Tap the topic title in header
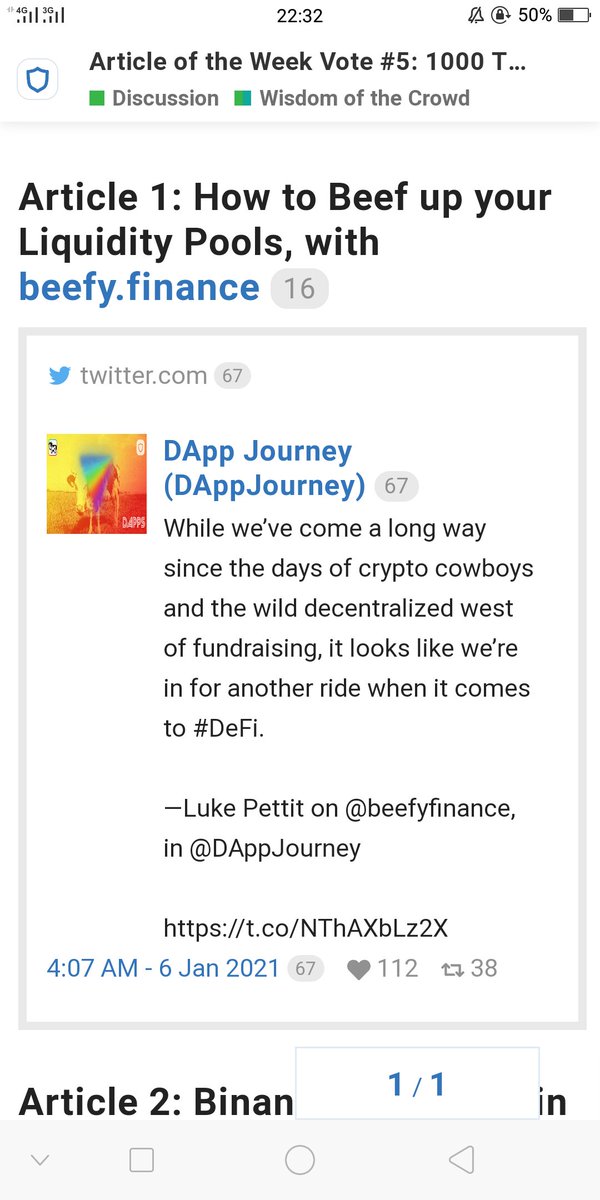 coord(308,62)
